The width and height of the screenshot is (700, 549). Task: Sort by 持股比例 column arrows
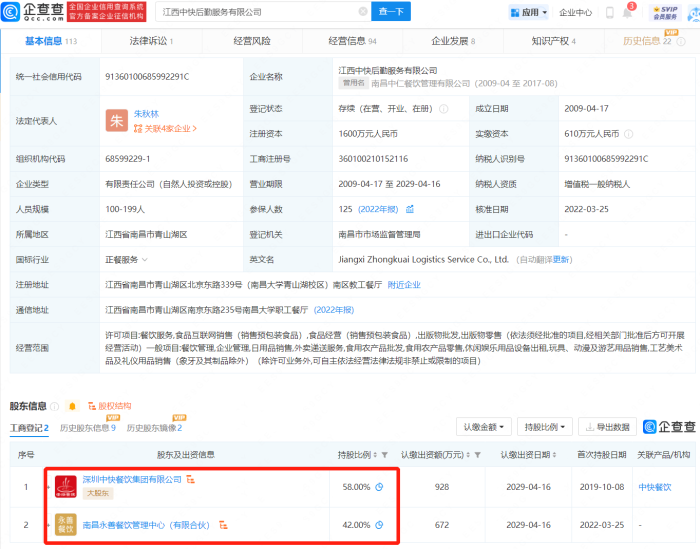[375, 455]
